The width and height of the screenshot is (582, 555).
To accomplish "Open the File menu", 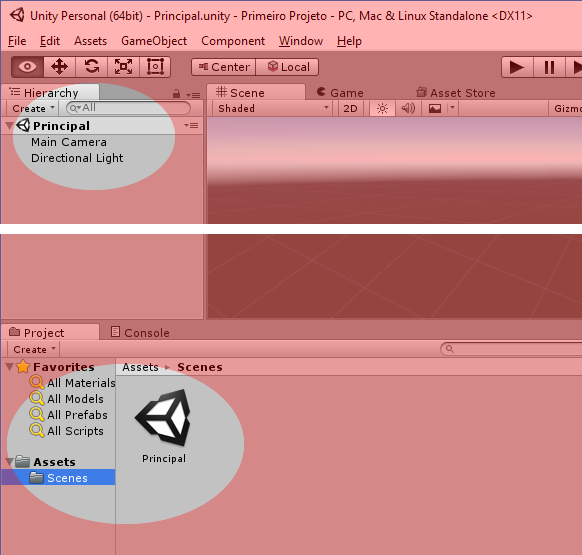I will [x=17, y=41].
